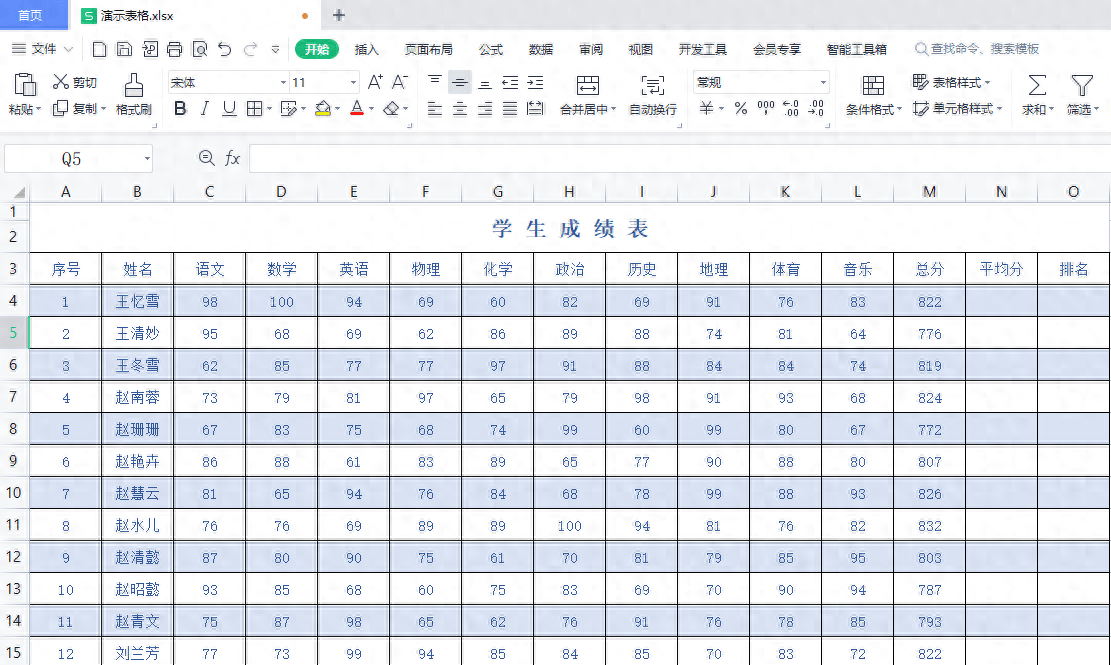Add new document tab with plus
The image size is (1111, 665).
(339, 15)
